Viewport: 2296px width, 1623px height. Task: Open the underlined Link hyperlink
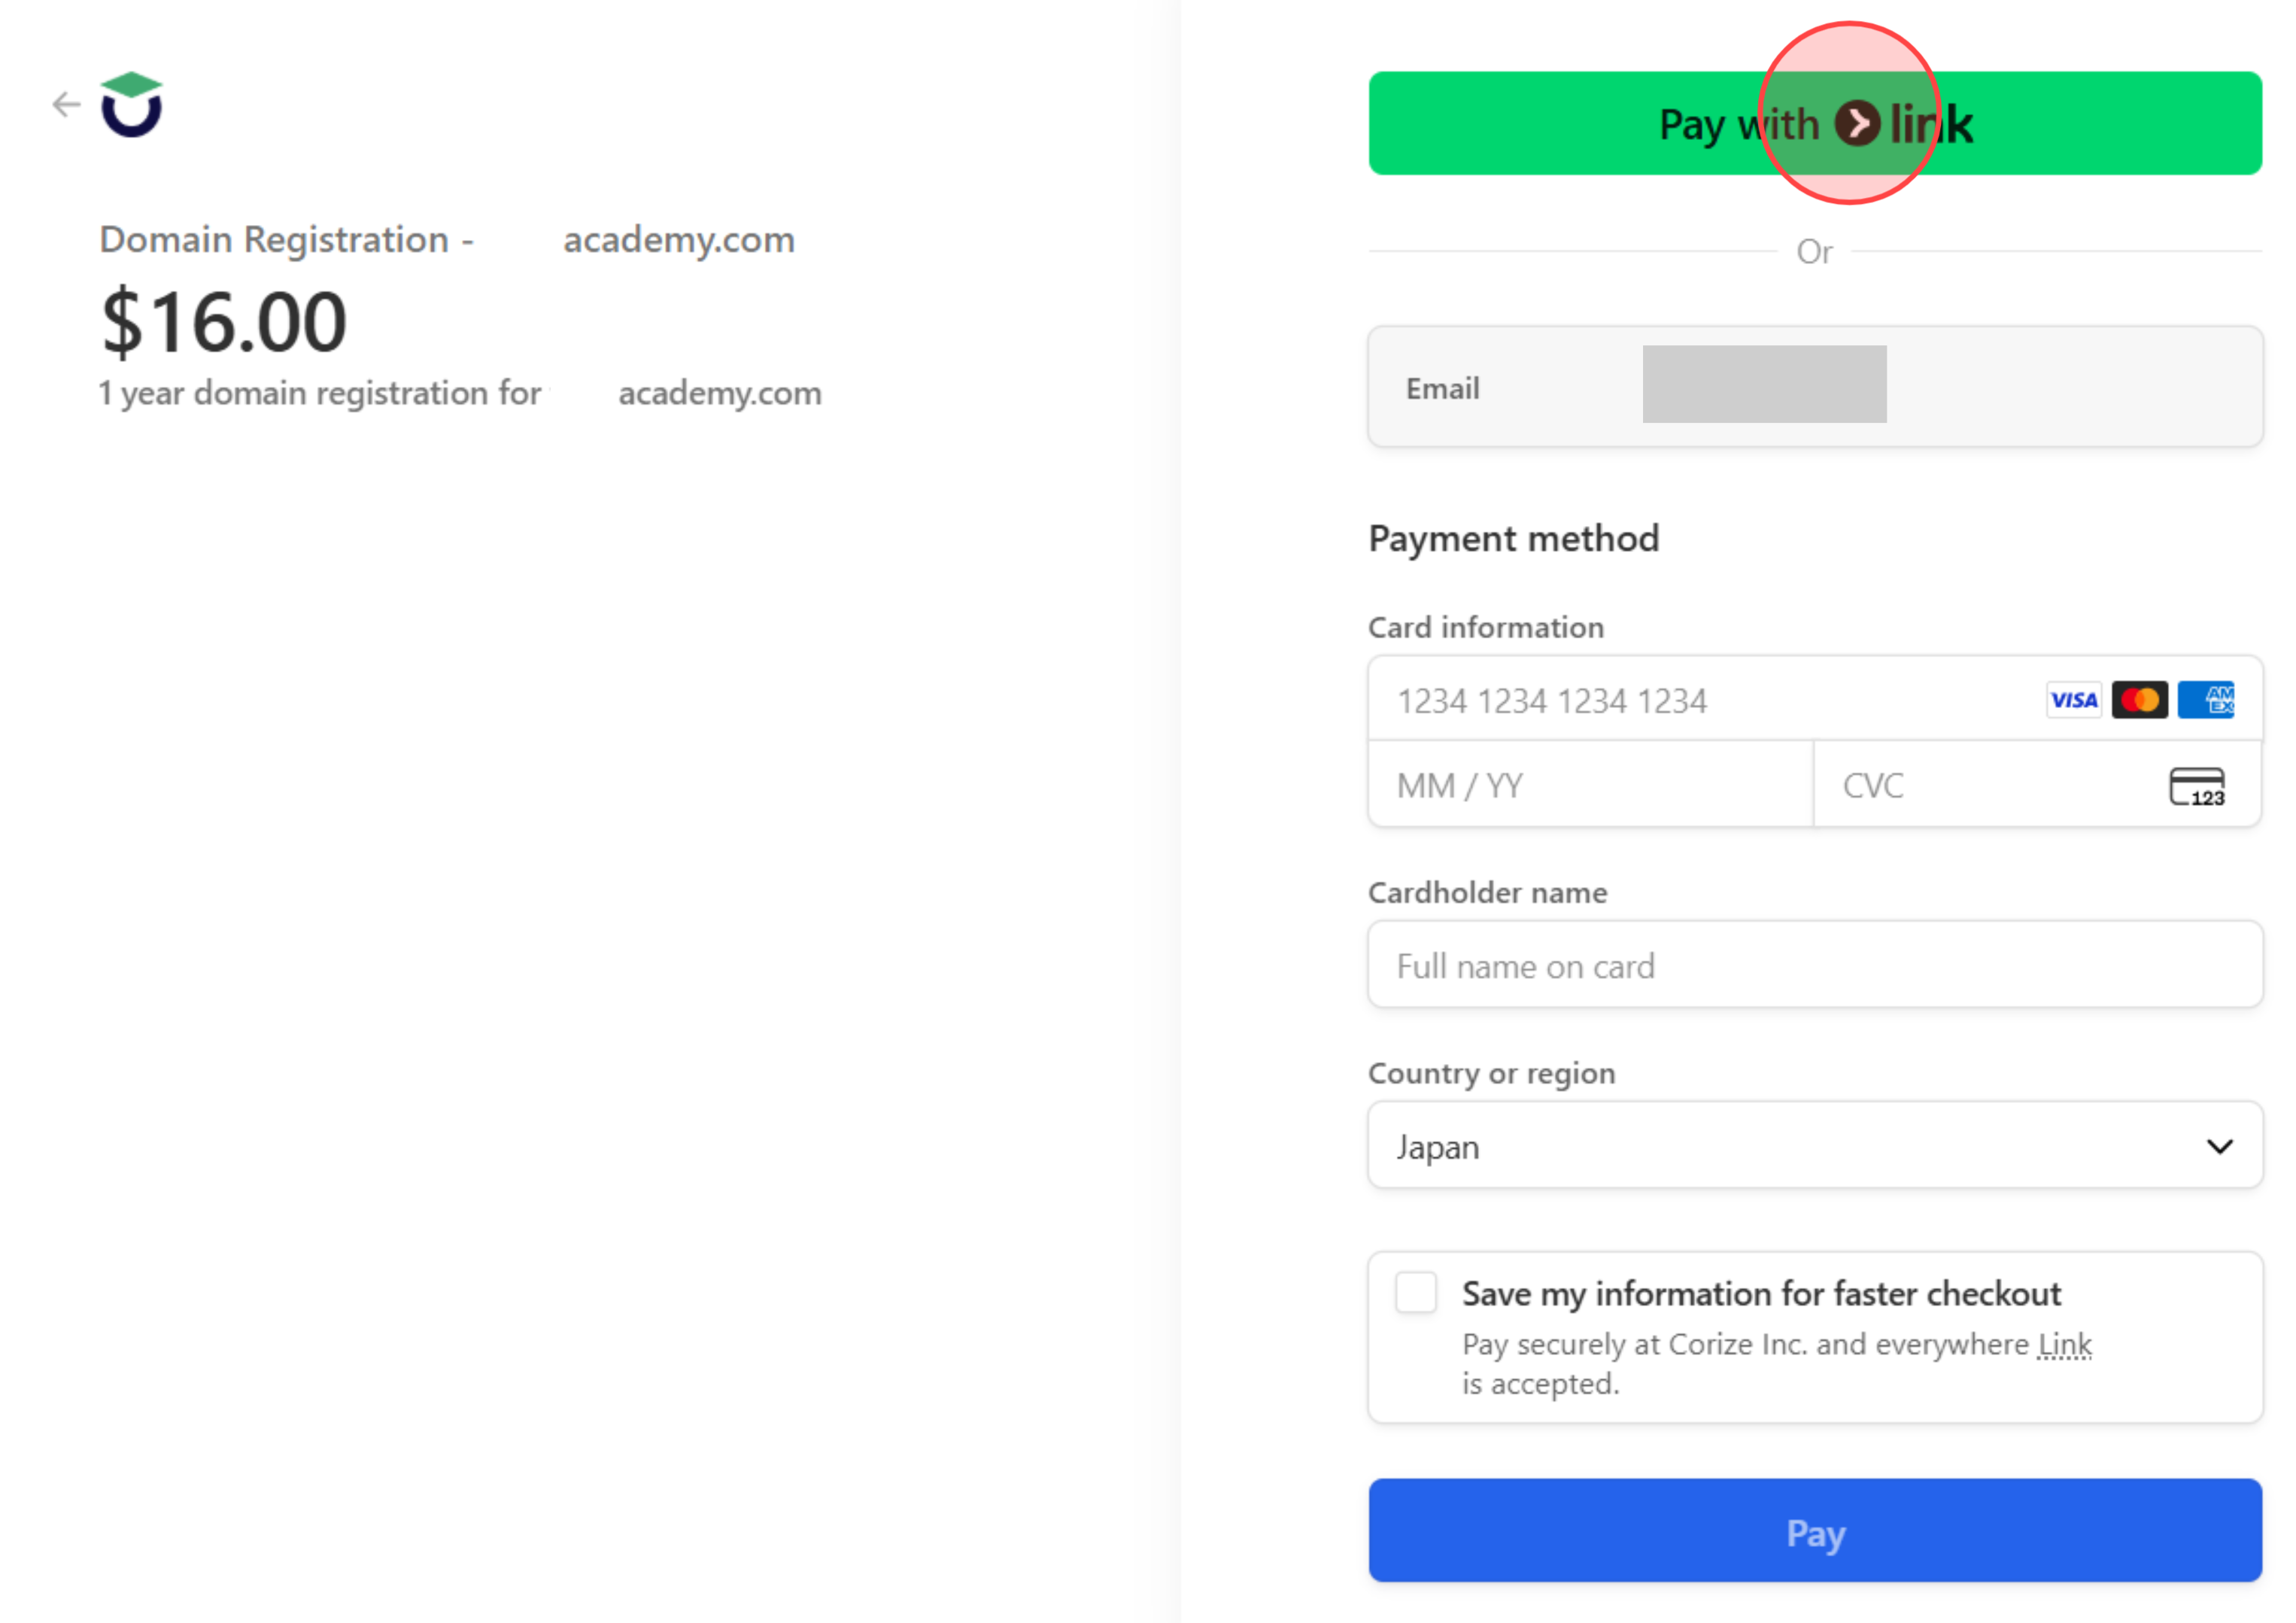(2065, 1344)
